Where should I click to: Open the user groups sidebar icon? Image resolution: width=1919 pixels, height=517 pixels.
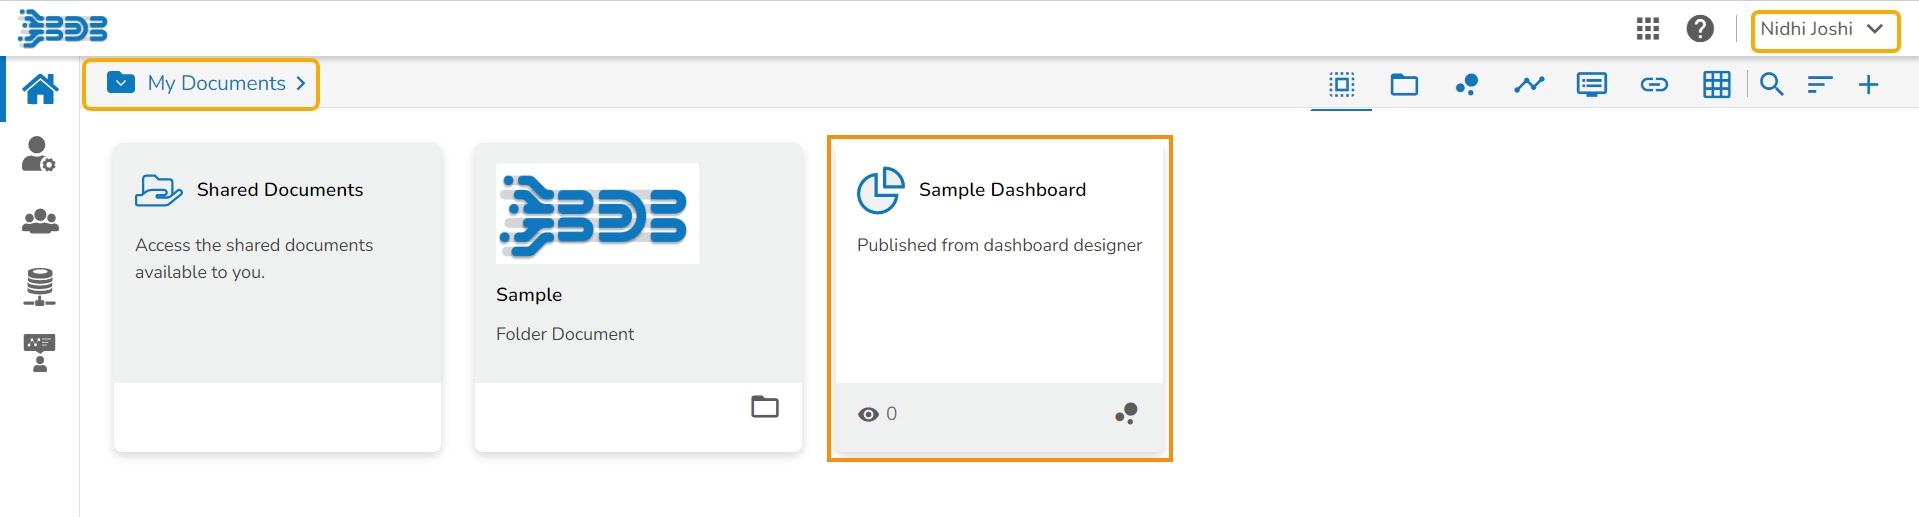tap(40, 221)
